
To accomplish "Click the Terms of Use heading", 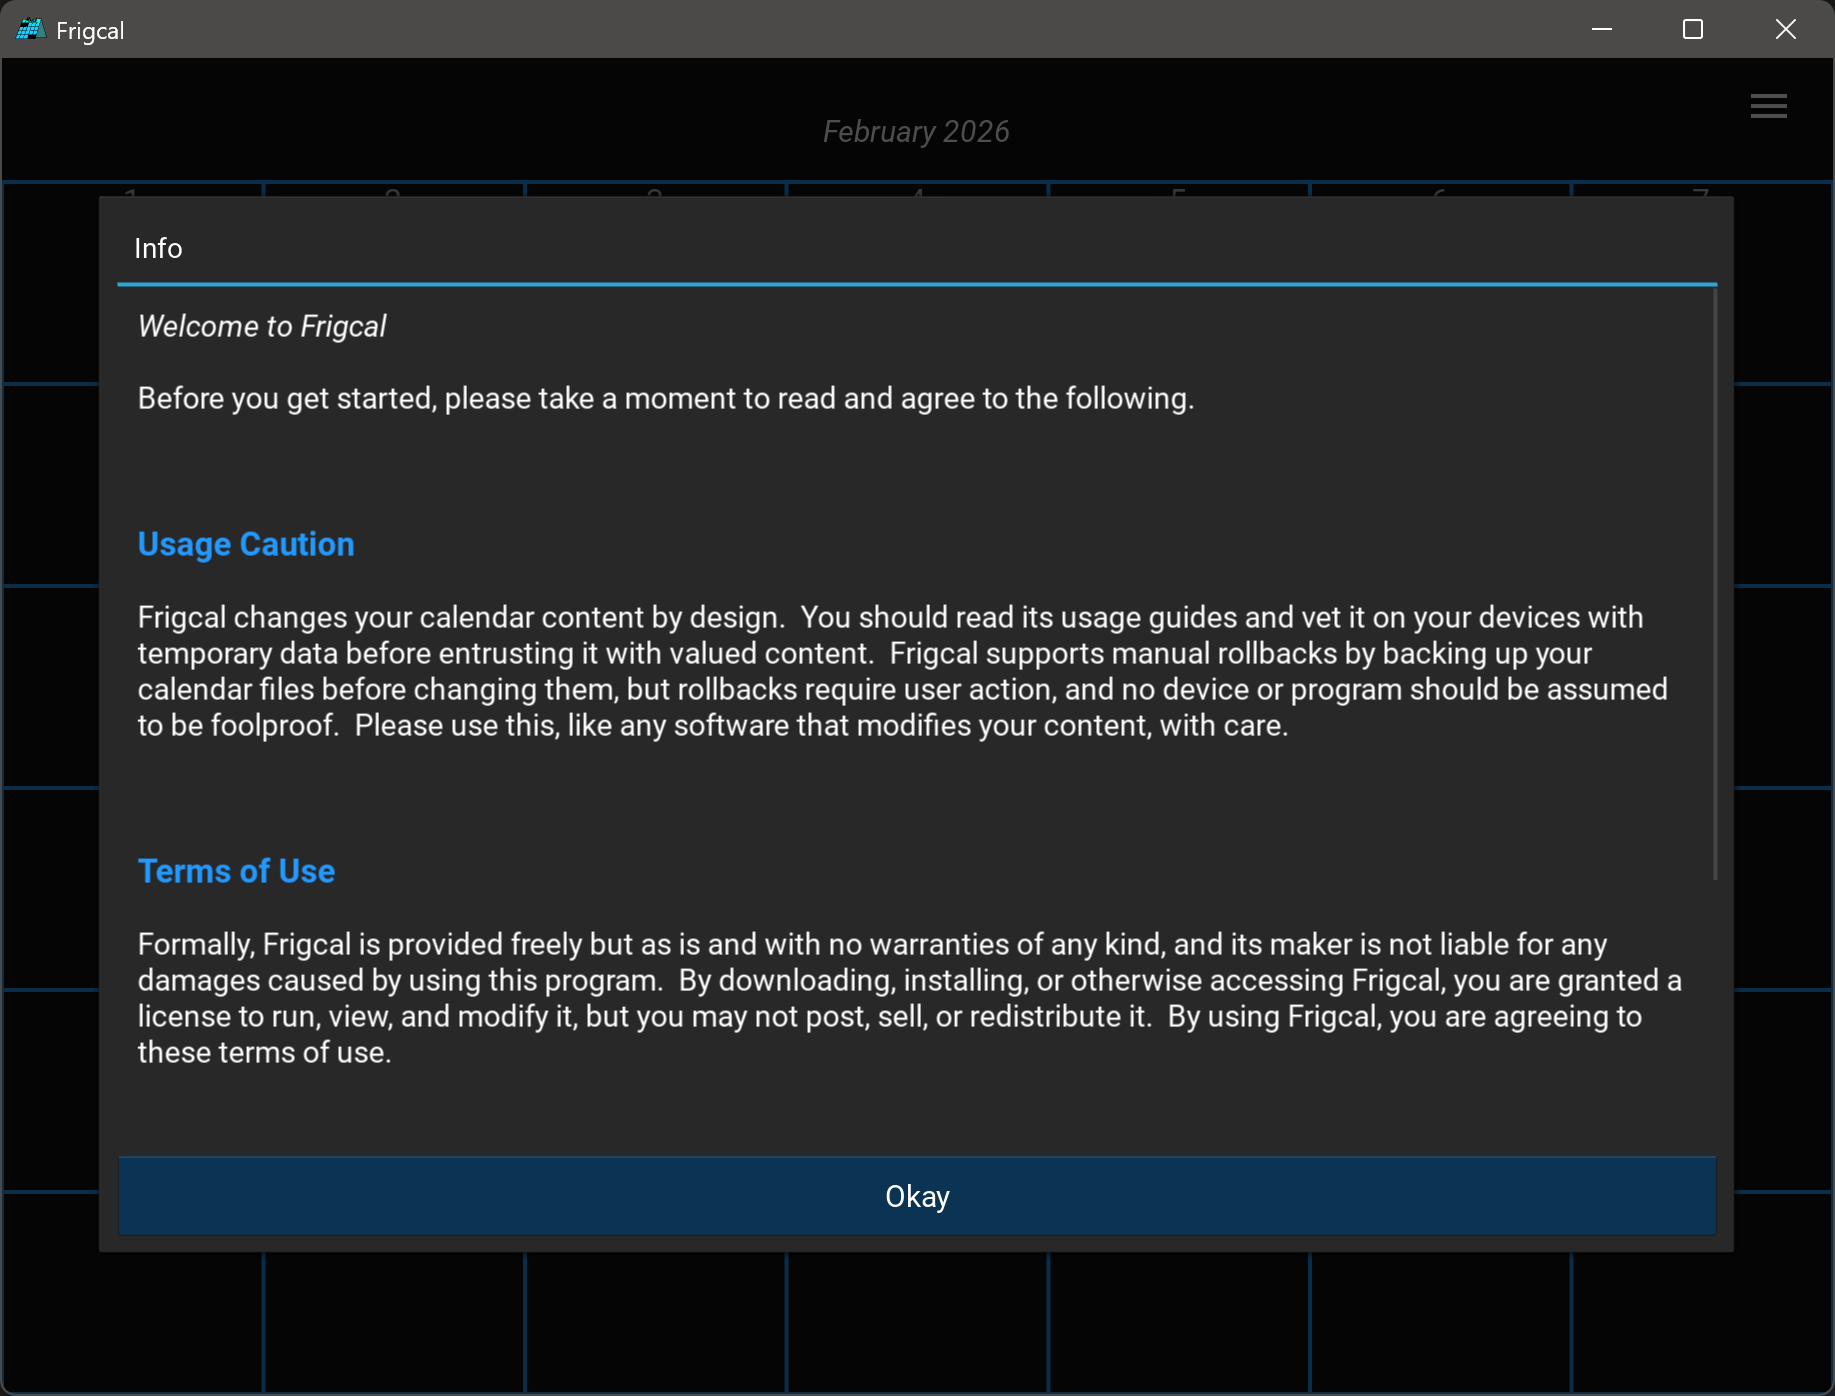I will point(236,871).
